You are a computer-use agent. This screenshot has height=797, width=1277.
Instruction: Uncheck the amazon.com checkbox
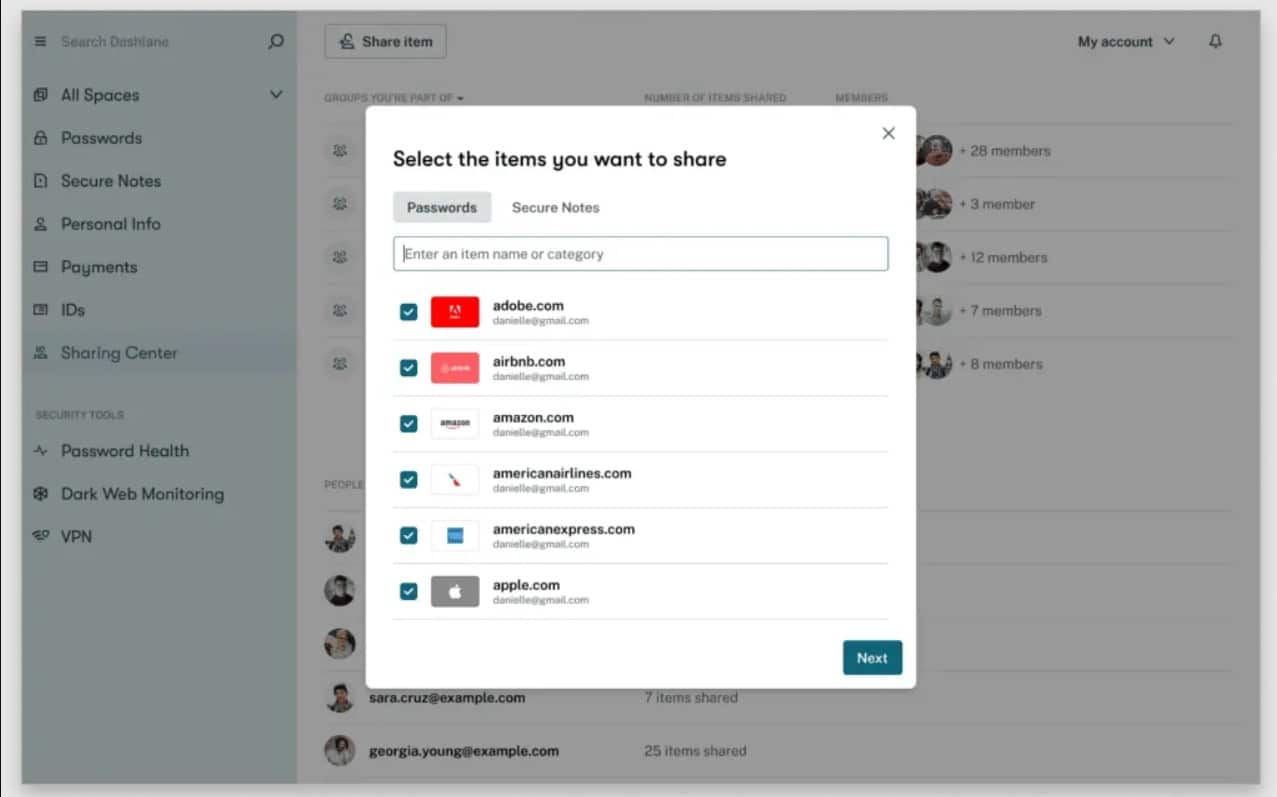(x=408, y=423)
